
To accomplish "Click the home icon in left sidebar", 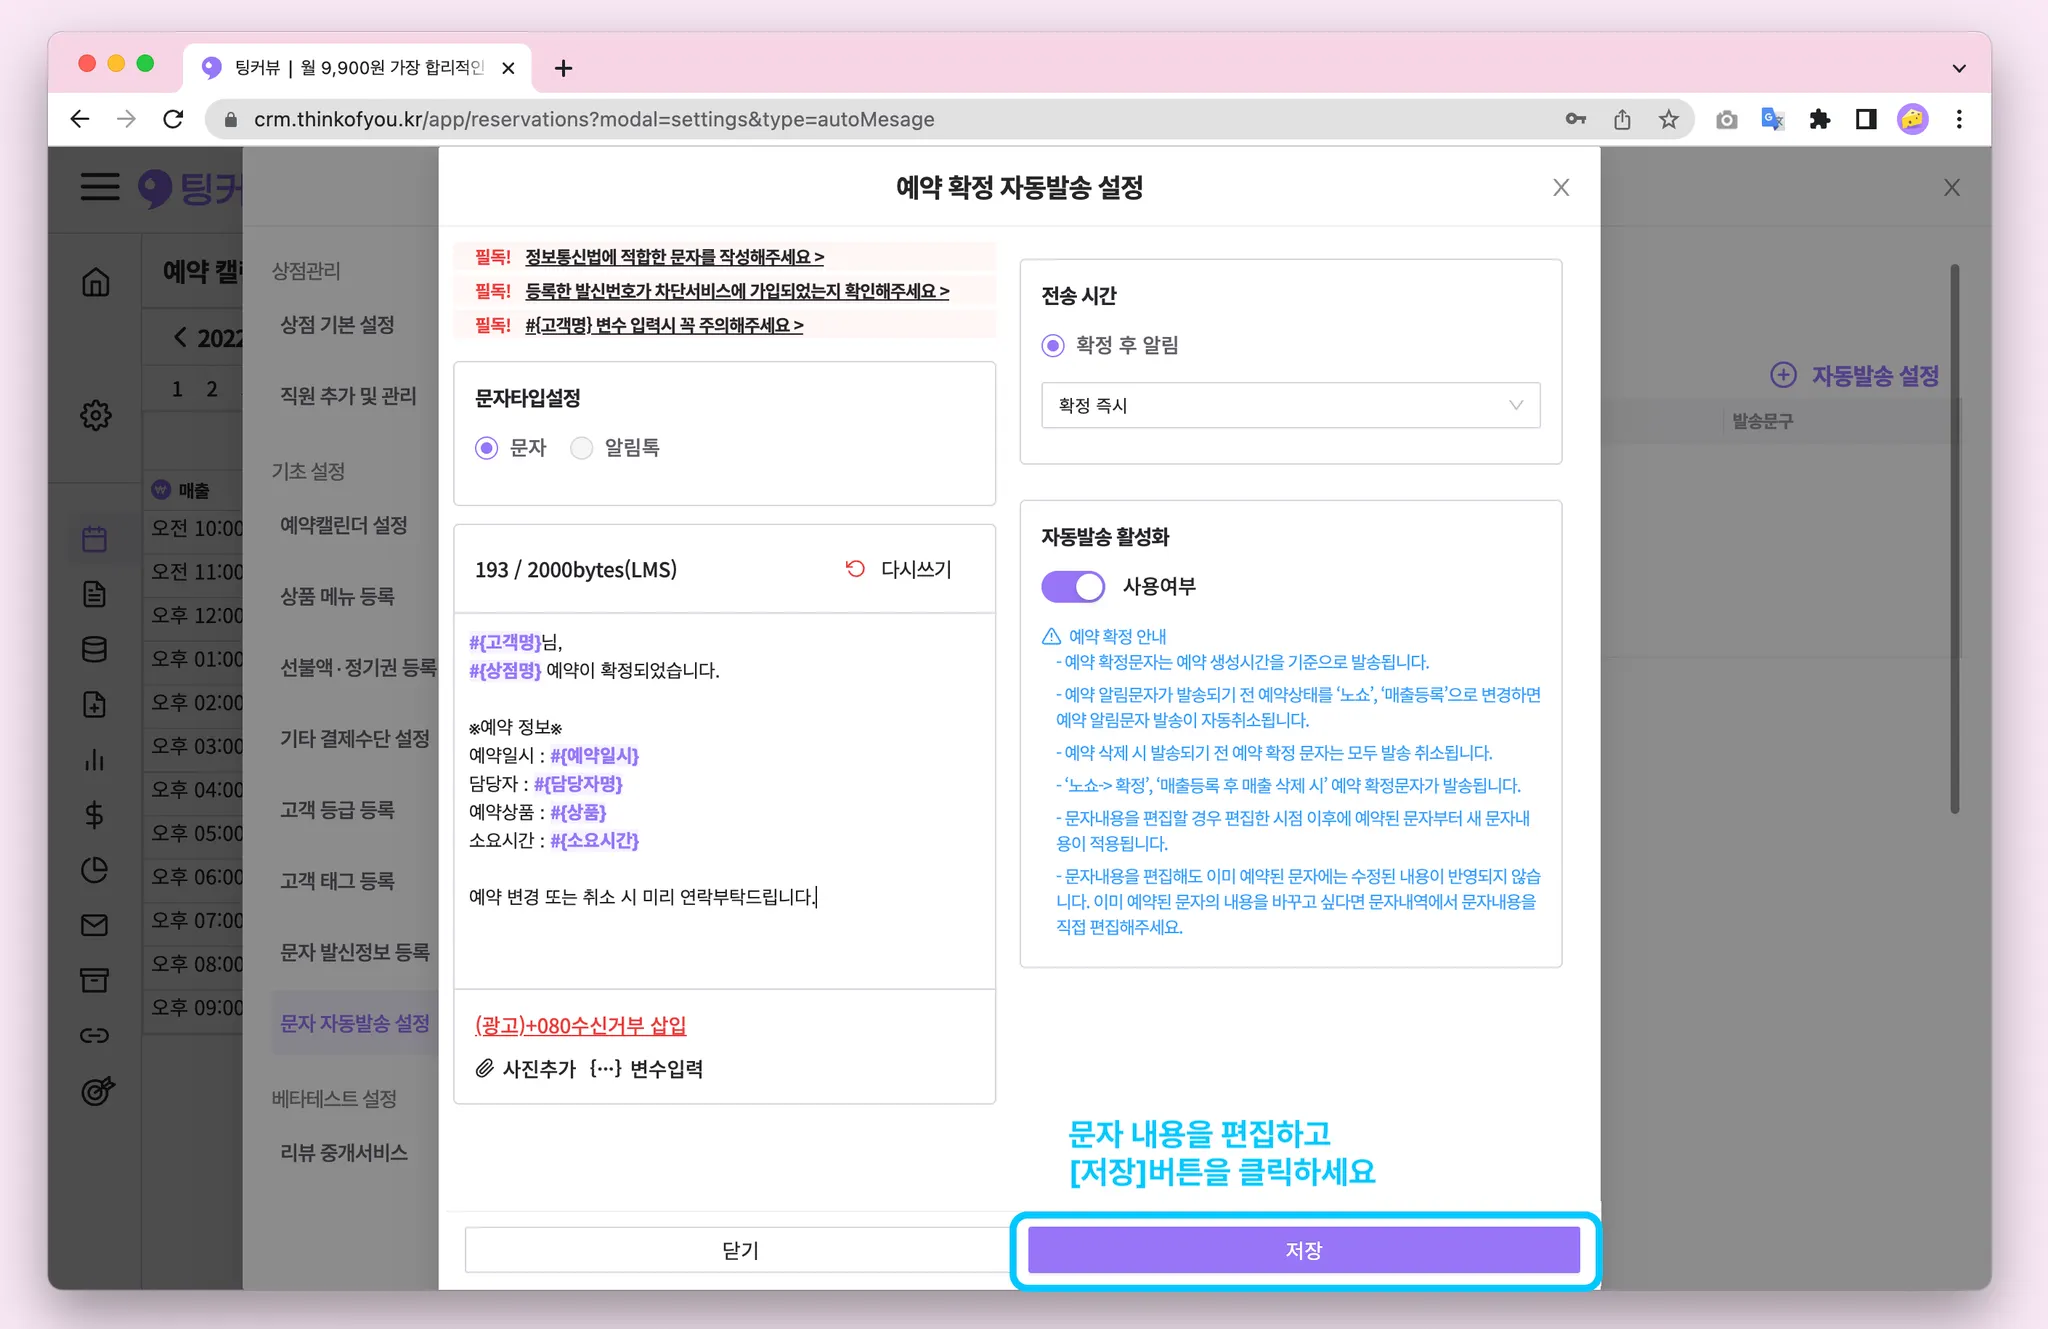I will point(95,283).
